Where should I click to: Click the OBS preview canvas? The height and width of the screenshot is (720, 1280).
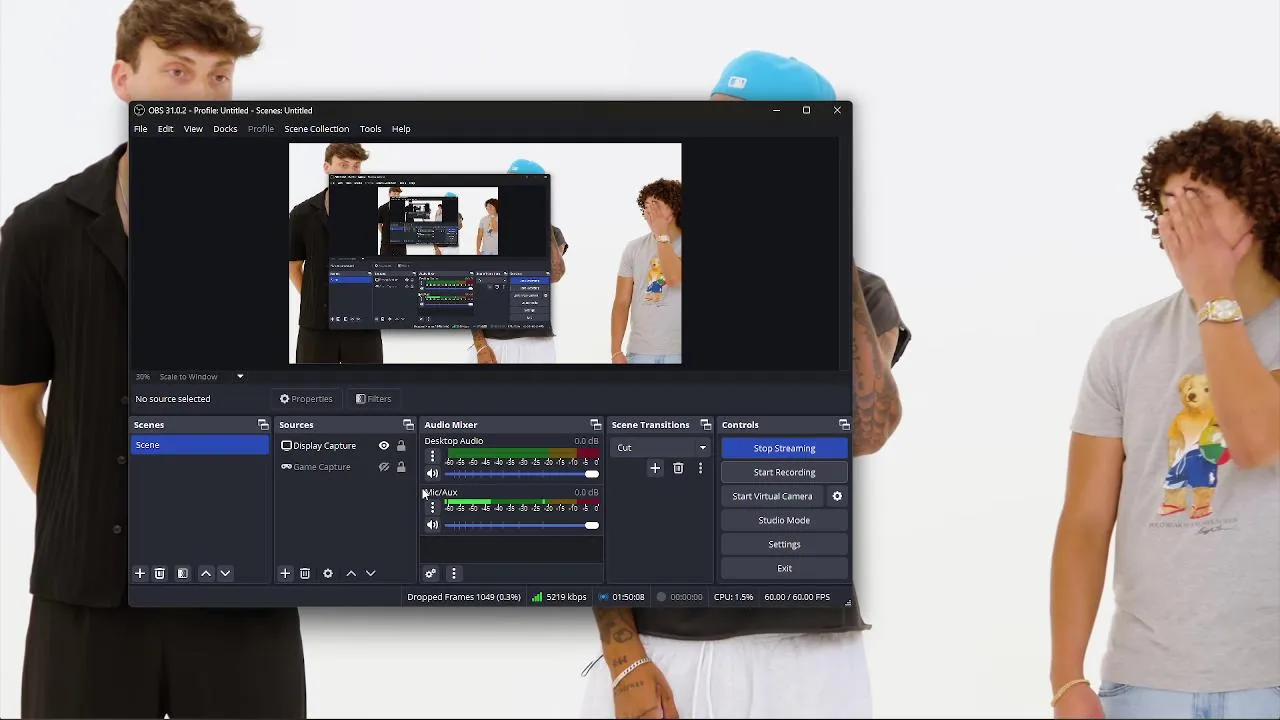tap(485, 254)
